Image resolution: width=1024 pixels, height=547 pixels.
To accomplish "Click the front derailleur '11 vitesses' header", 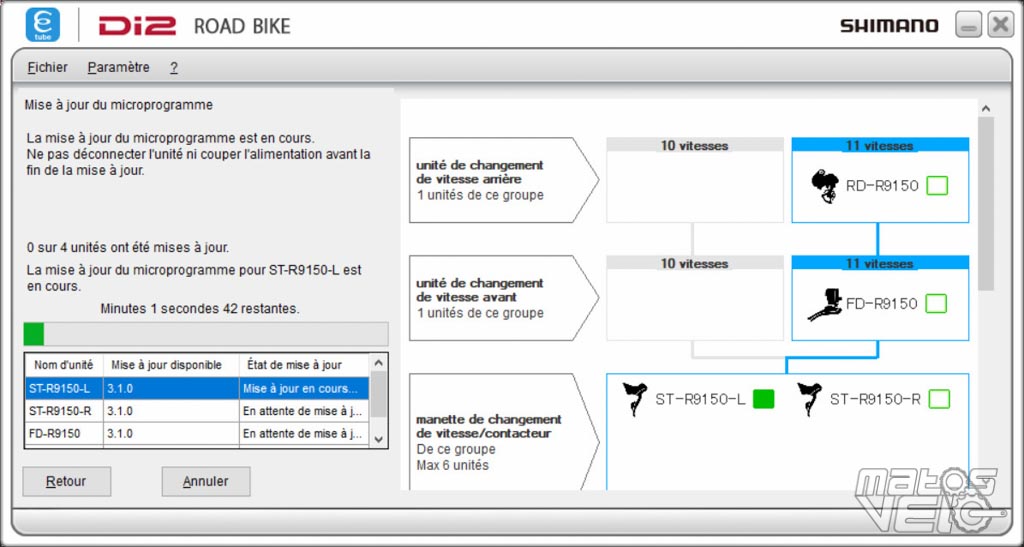I will [880, 263].
